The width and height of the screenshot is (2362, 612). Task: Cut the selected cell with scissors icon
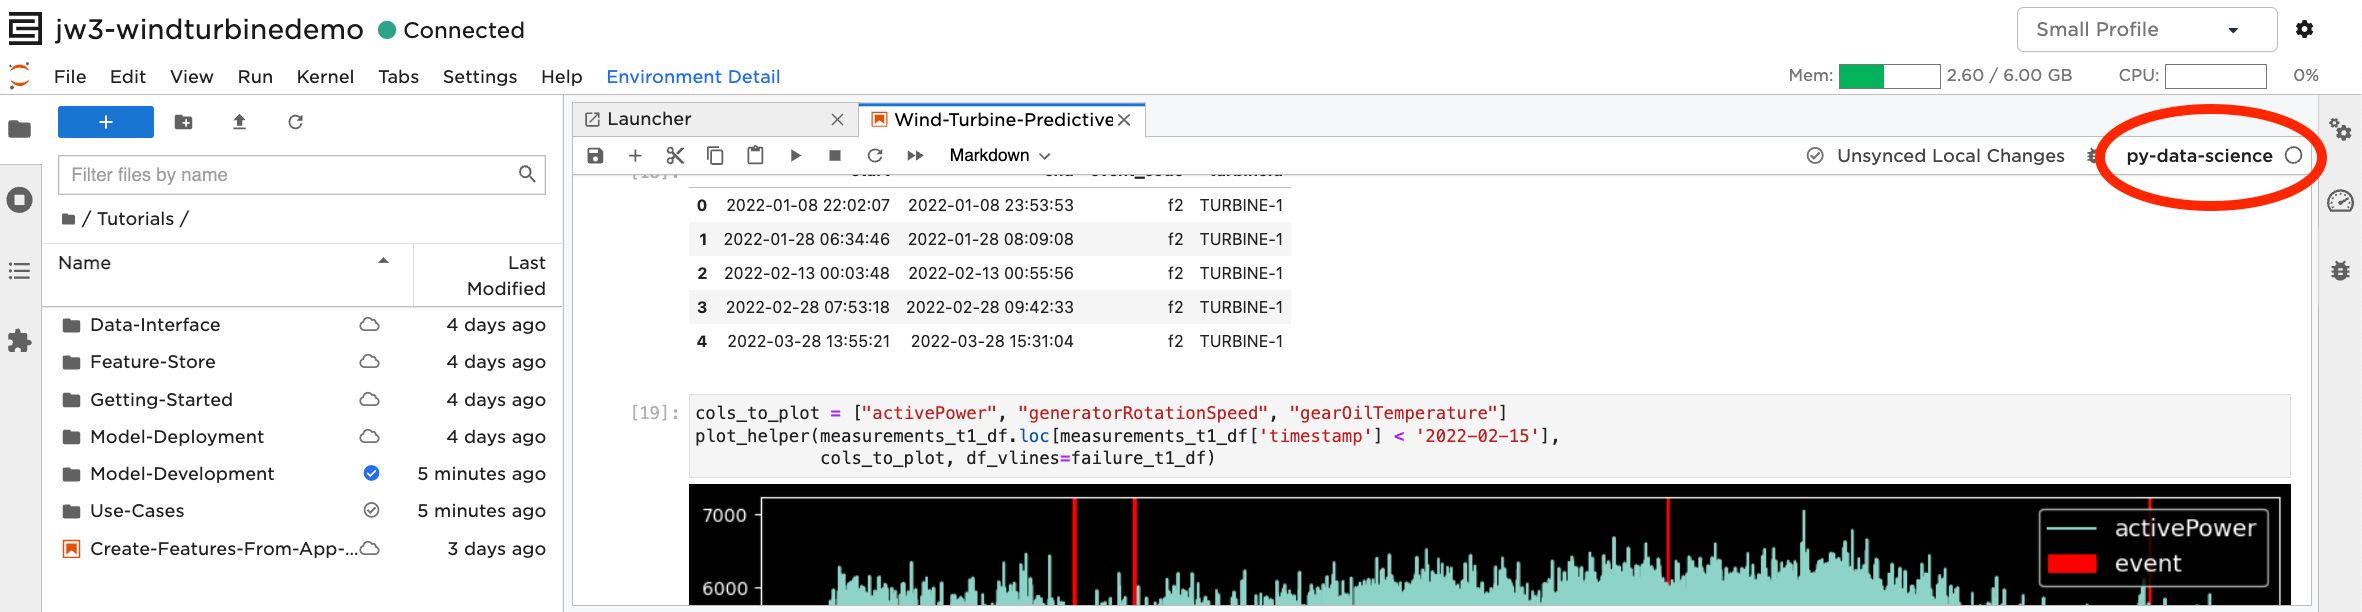[675, 155]
